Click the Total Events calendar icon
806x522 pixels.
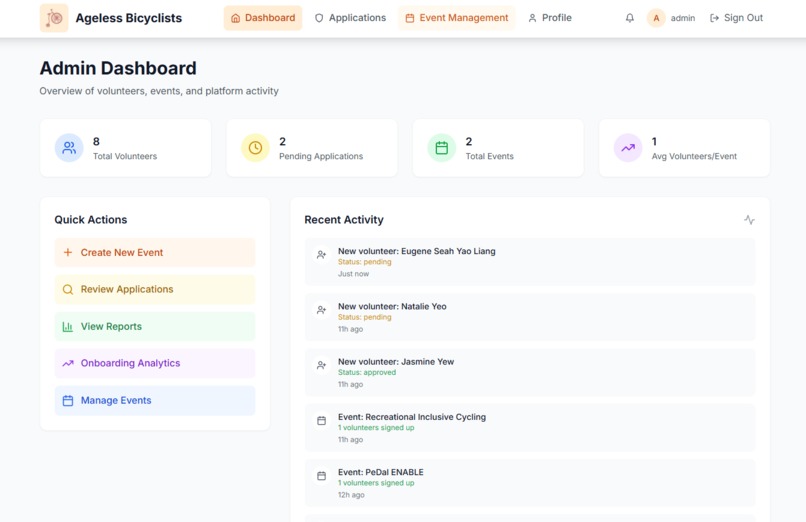(x=442, y=148)
